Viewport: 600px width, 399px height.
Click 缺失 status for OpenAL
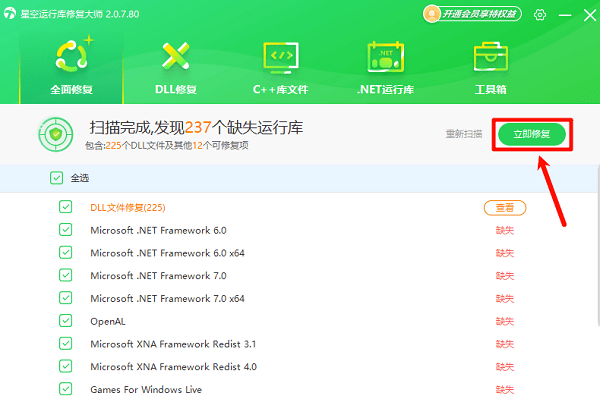[505, 321]
